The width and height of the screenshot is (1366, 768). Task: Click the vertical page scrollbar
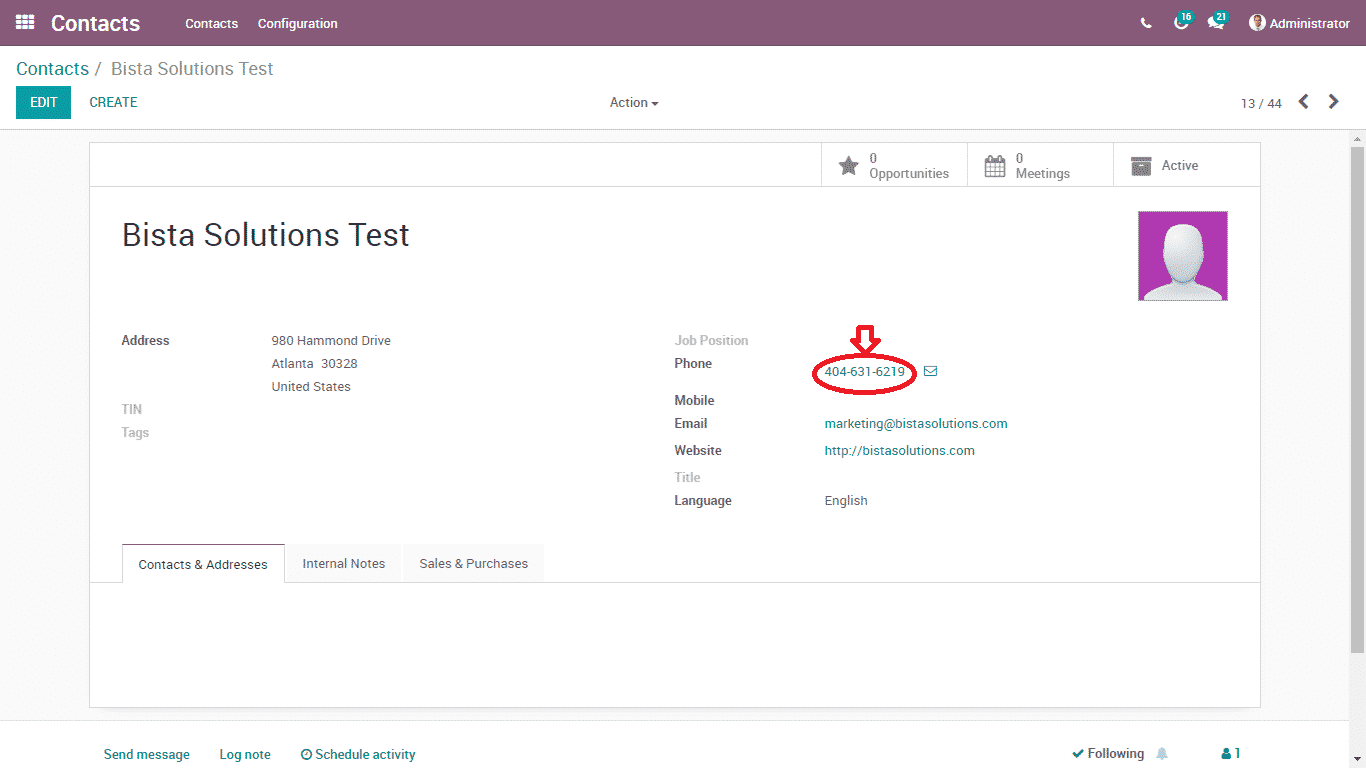click(x=1357, y=400)
